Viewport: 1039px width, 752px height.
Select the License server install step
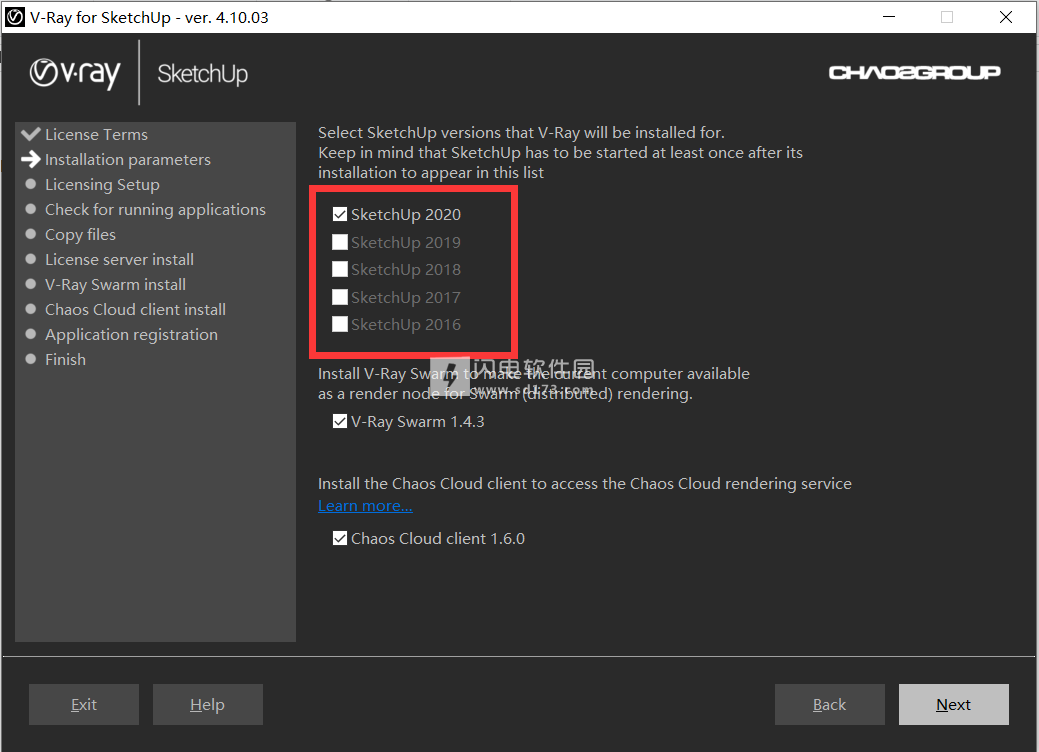[119, 260]
